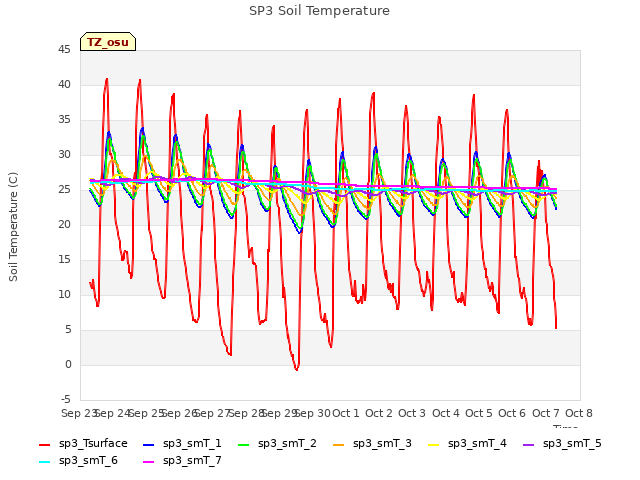The height and width of the screenshot is (480, 640).
Task: Click the 20 y-axis tick label
Action: click(x=64, y=224)
